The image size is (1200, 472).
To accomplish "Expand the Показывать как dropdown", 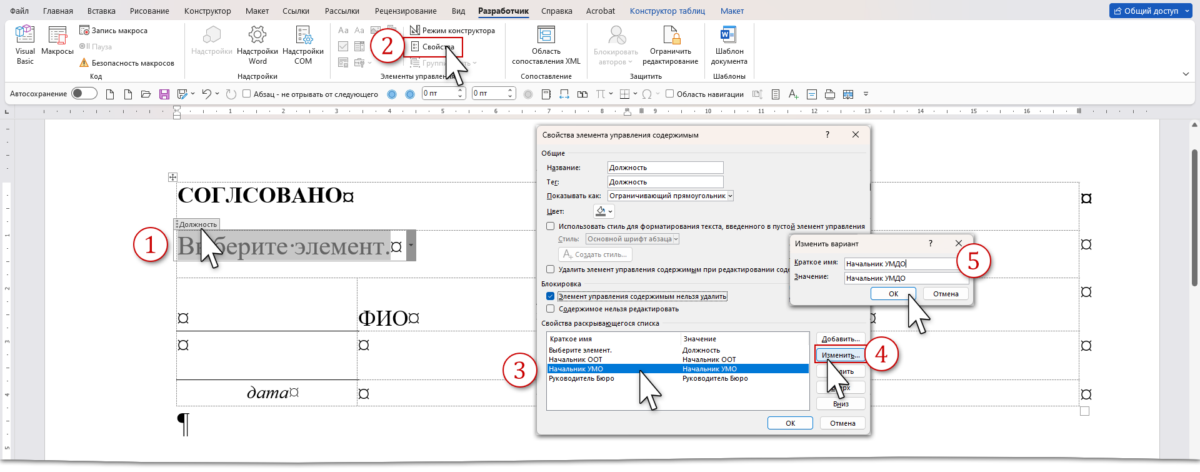I will 729,196.
